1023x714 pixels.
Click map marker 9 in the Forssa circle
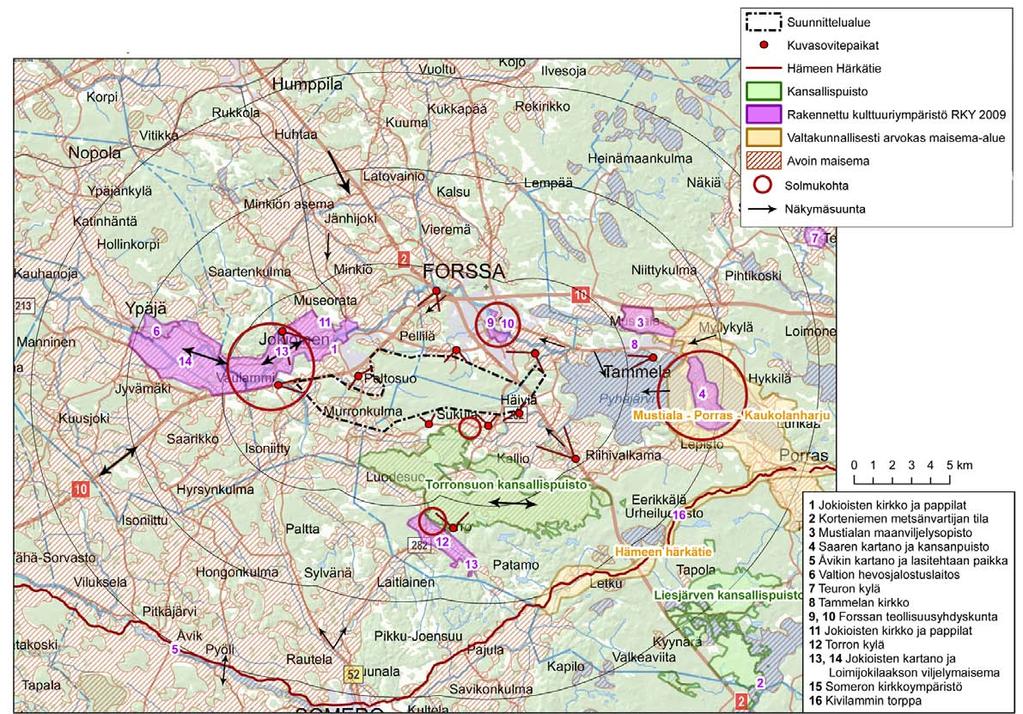[x=491, y=322]
